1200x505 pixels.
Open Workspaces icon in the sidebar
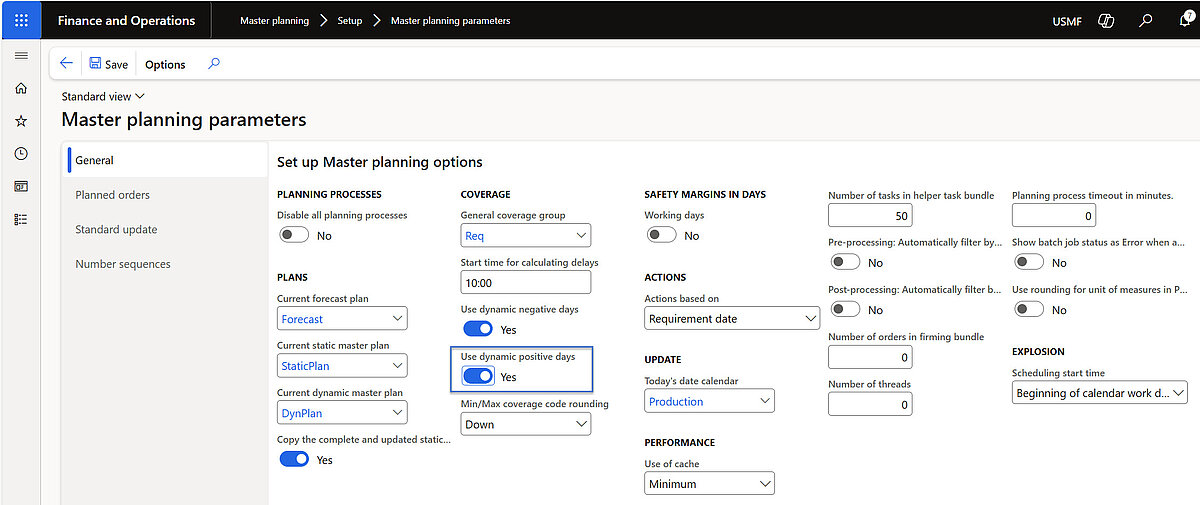[x=21, y=186]
